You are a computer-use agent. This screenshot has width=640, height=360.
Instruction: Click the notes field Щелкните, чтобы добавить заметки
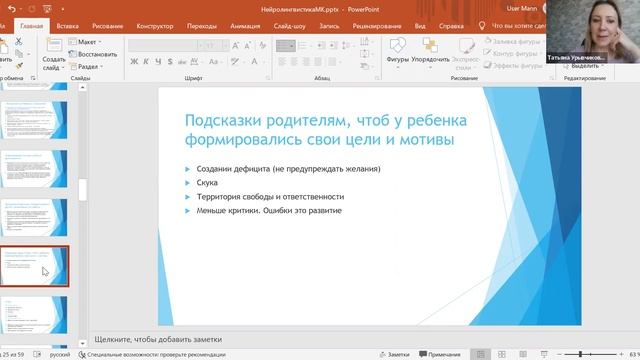point(158,339)
